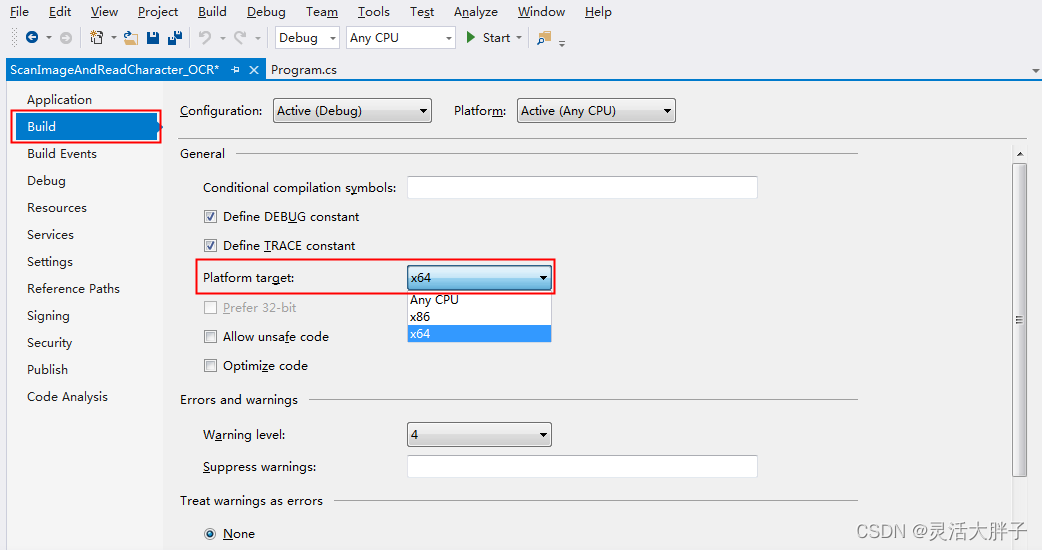Click the Undo arrow icon
This screenshot has height=550, width=1042.
point(205,38)
